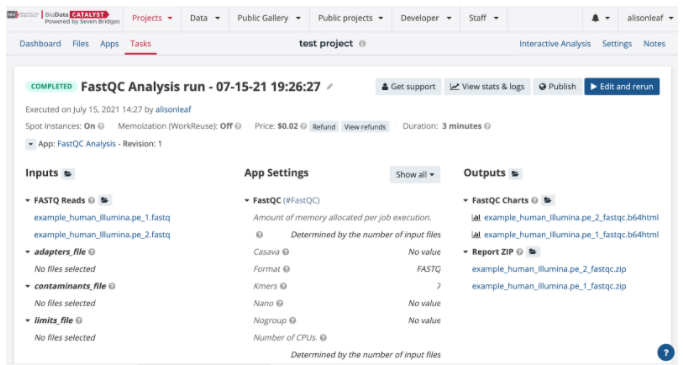Select the Tasks tab
The image size is (683, 365).
click(x=140, y=44)
